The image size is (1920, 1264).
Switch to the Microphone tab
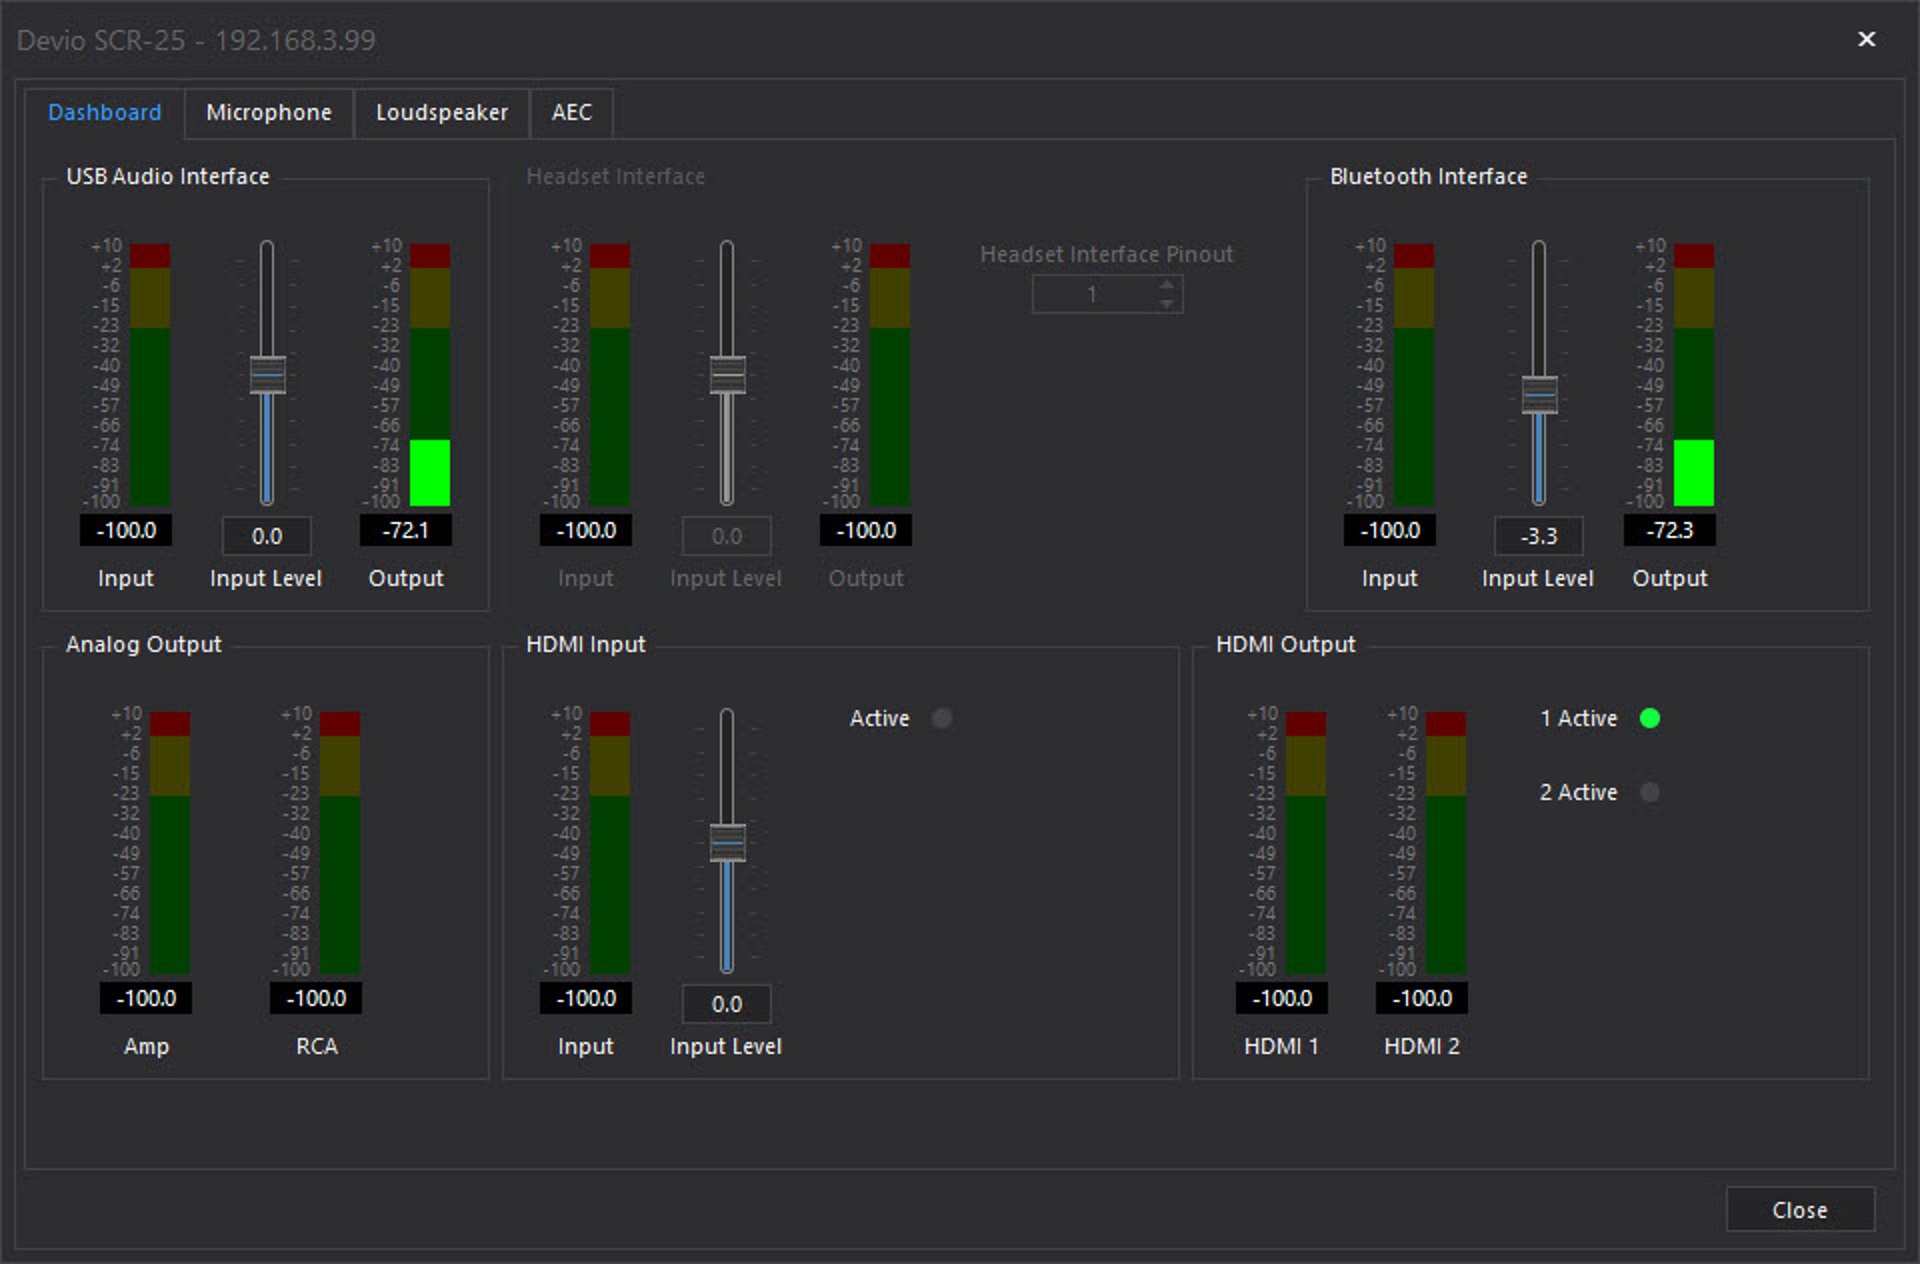point(268,112)
